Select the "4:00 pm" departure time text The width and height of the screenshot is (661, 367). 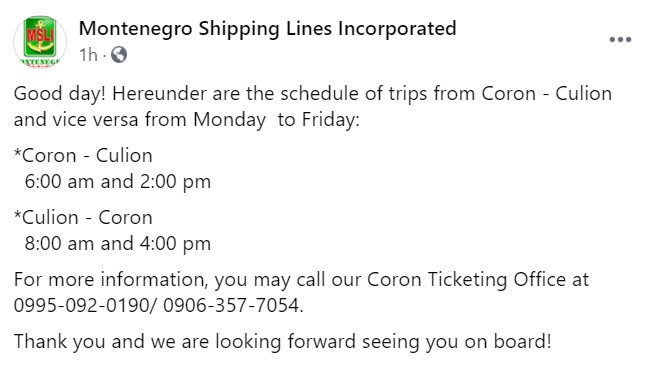pos(175,244)
